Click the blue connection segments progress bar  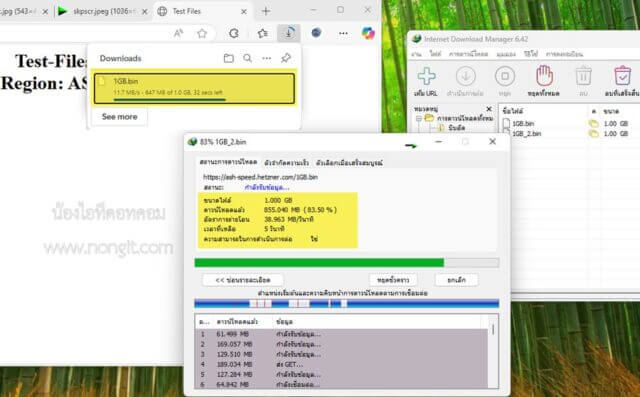pos(347,303)
